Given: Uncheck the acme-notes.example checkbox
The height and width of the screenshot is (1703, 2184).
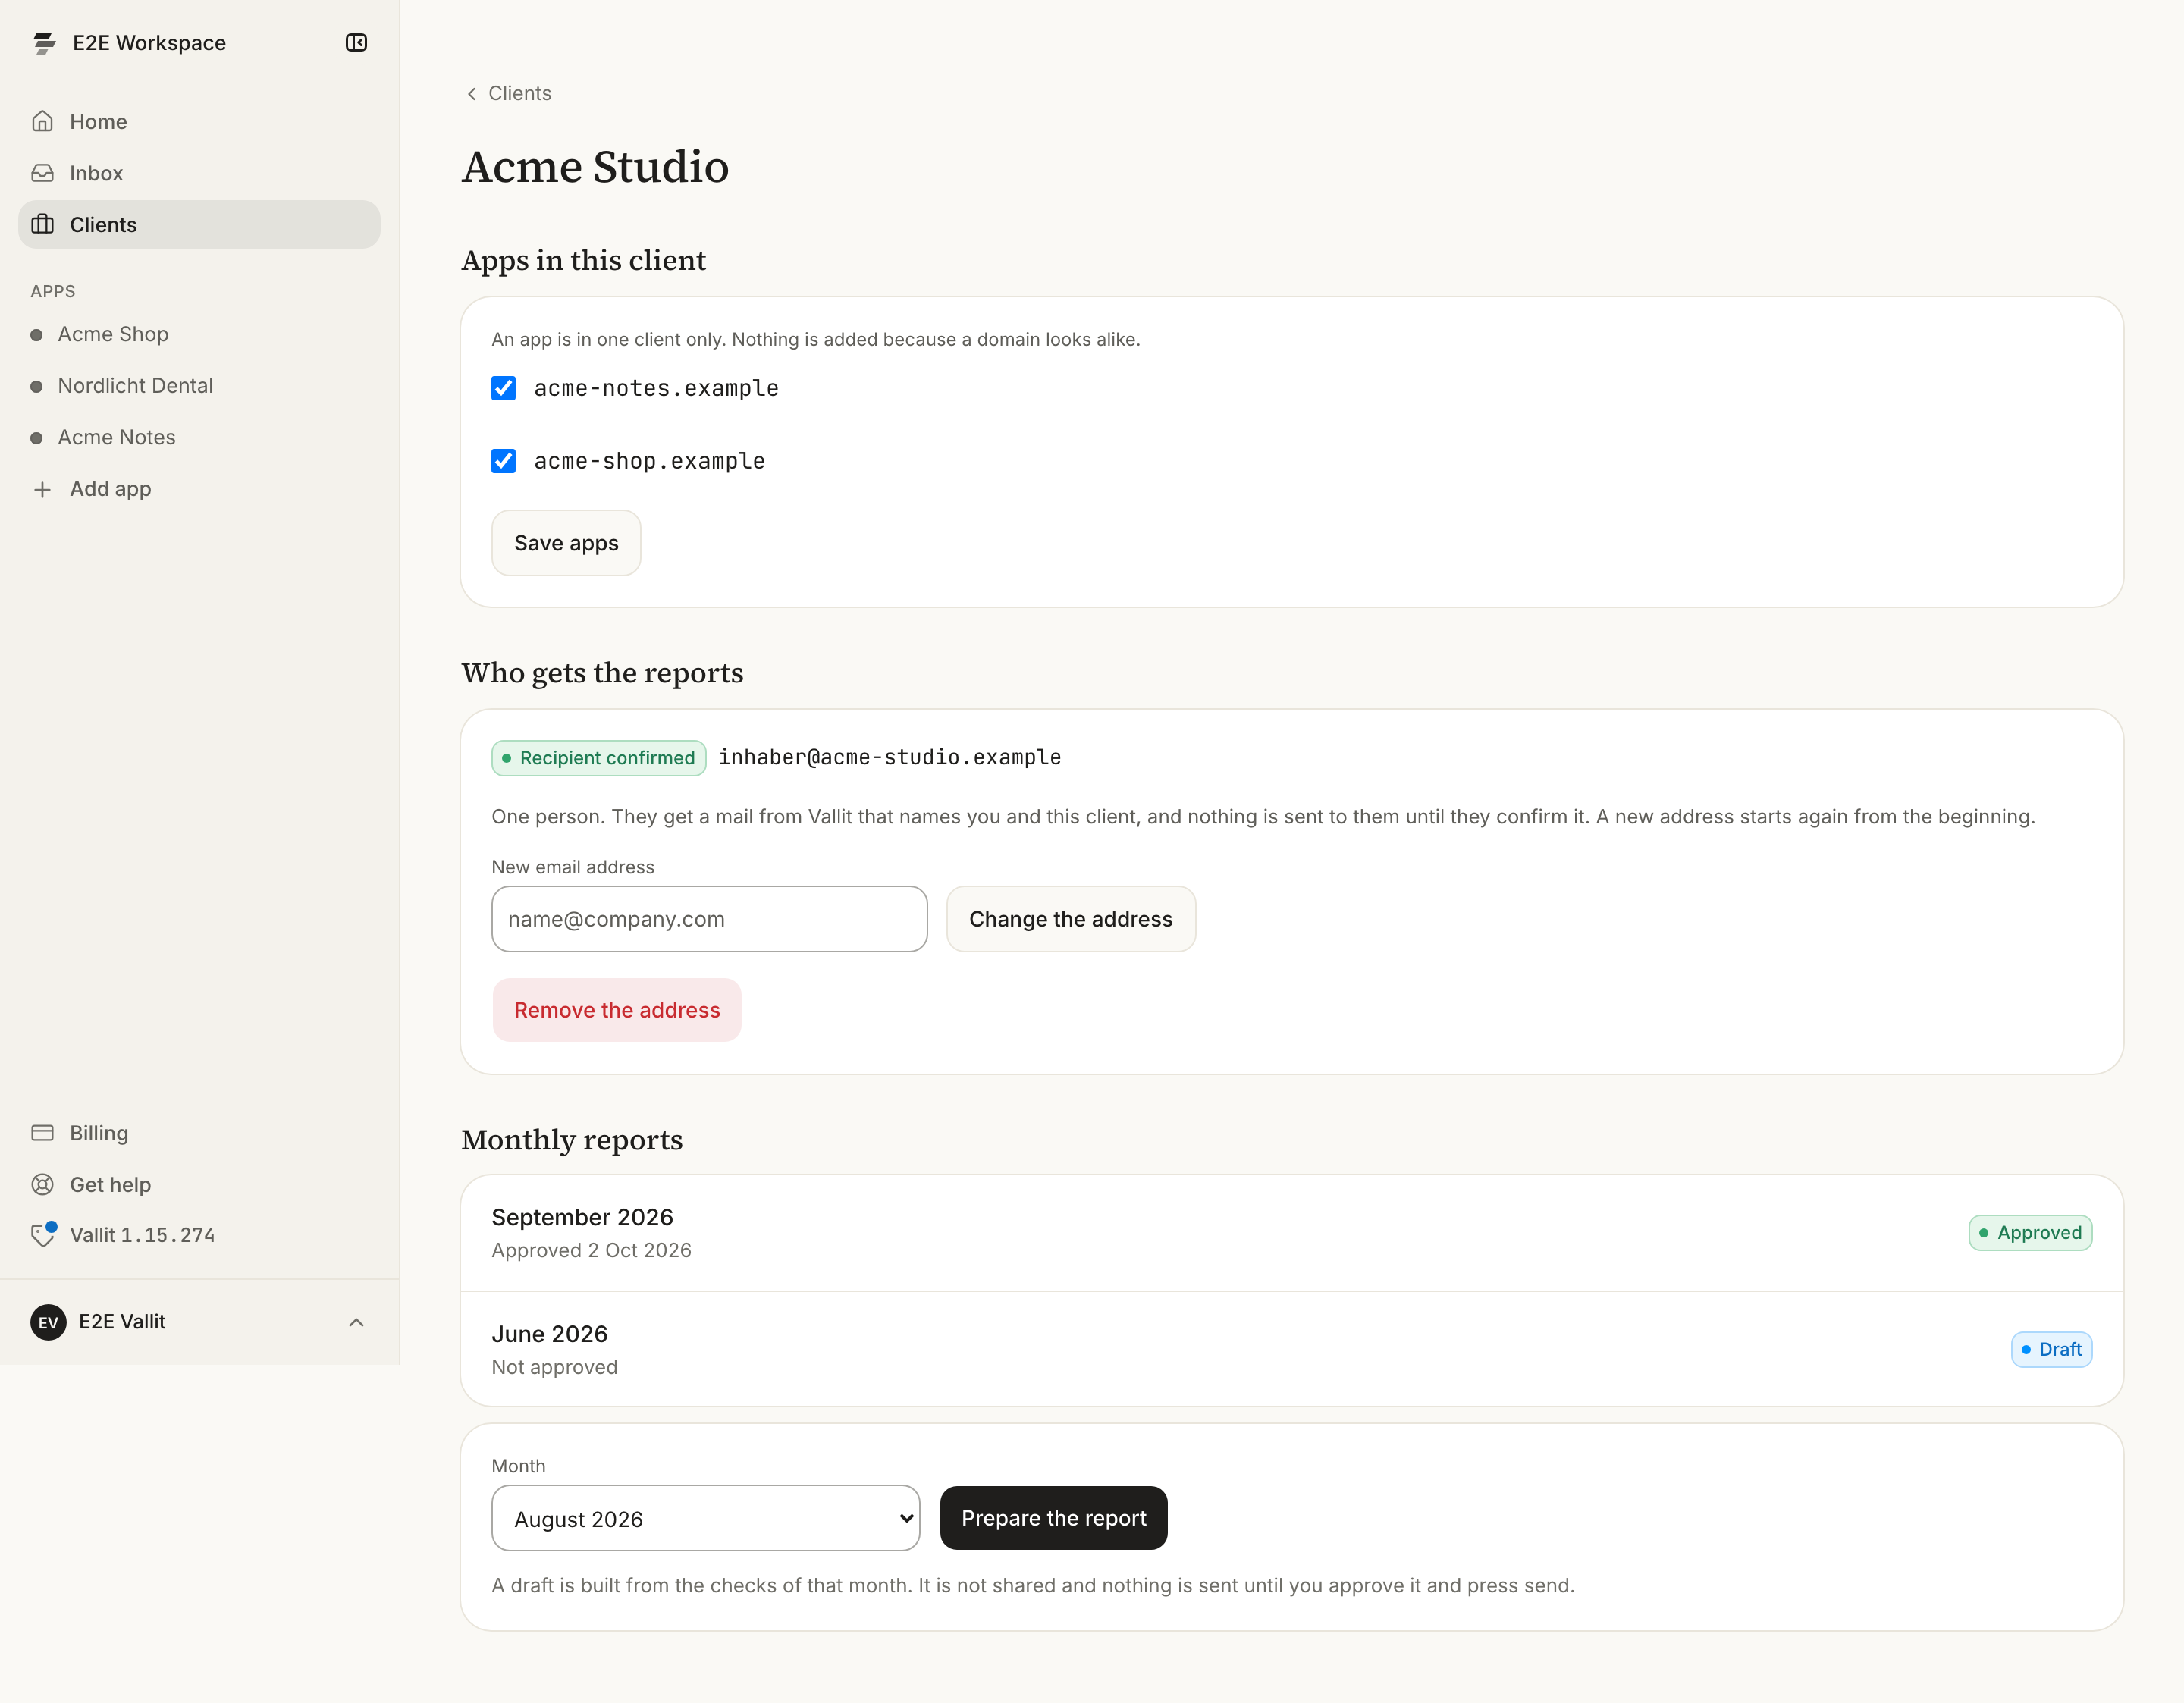Looking at the screenshot, I should (504, 388).
